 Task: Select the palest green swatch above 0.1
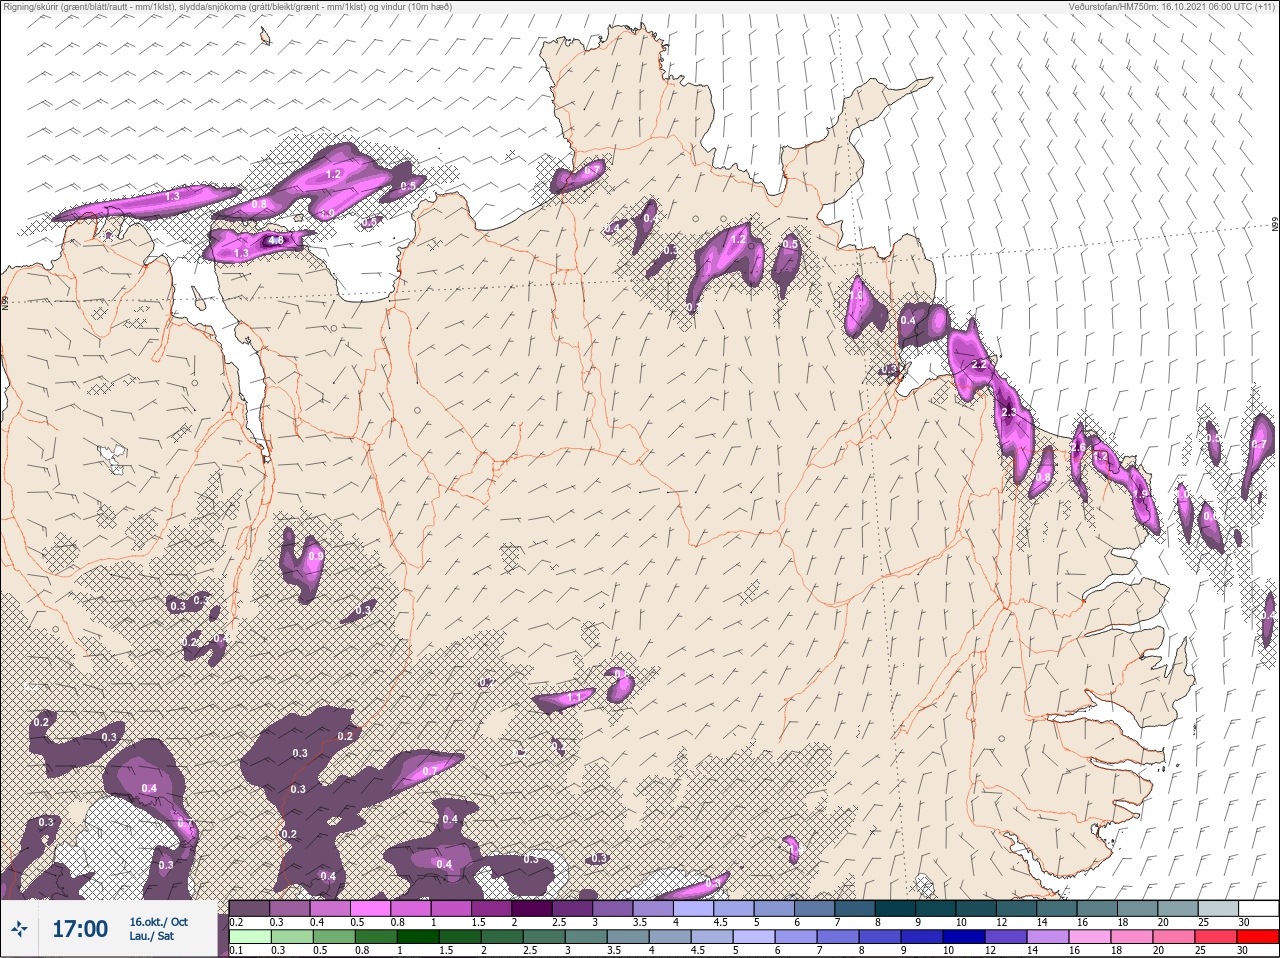(249, 936)
